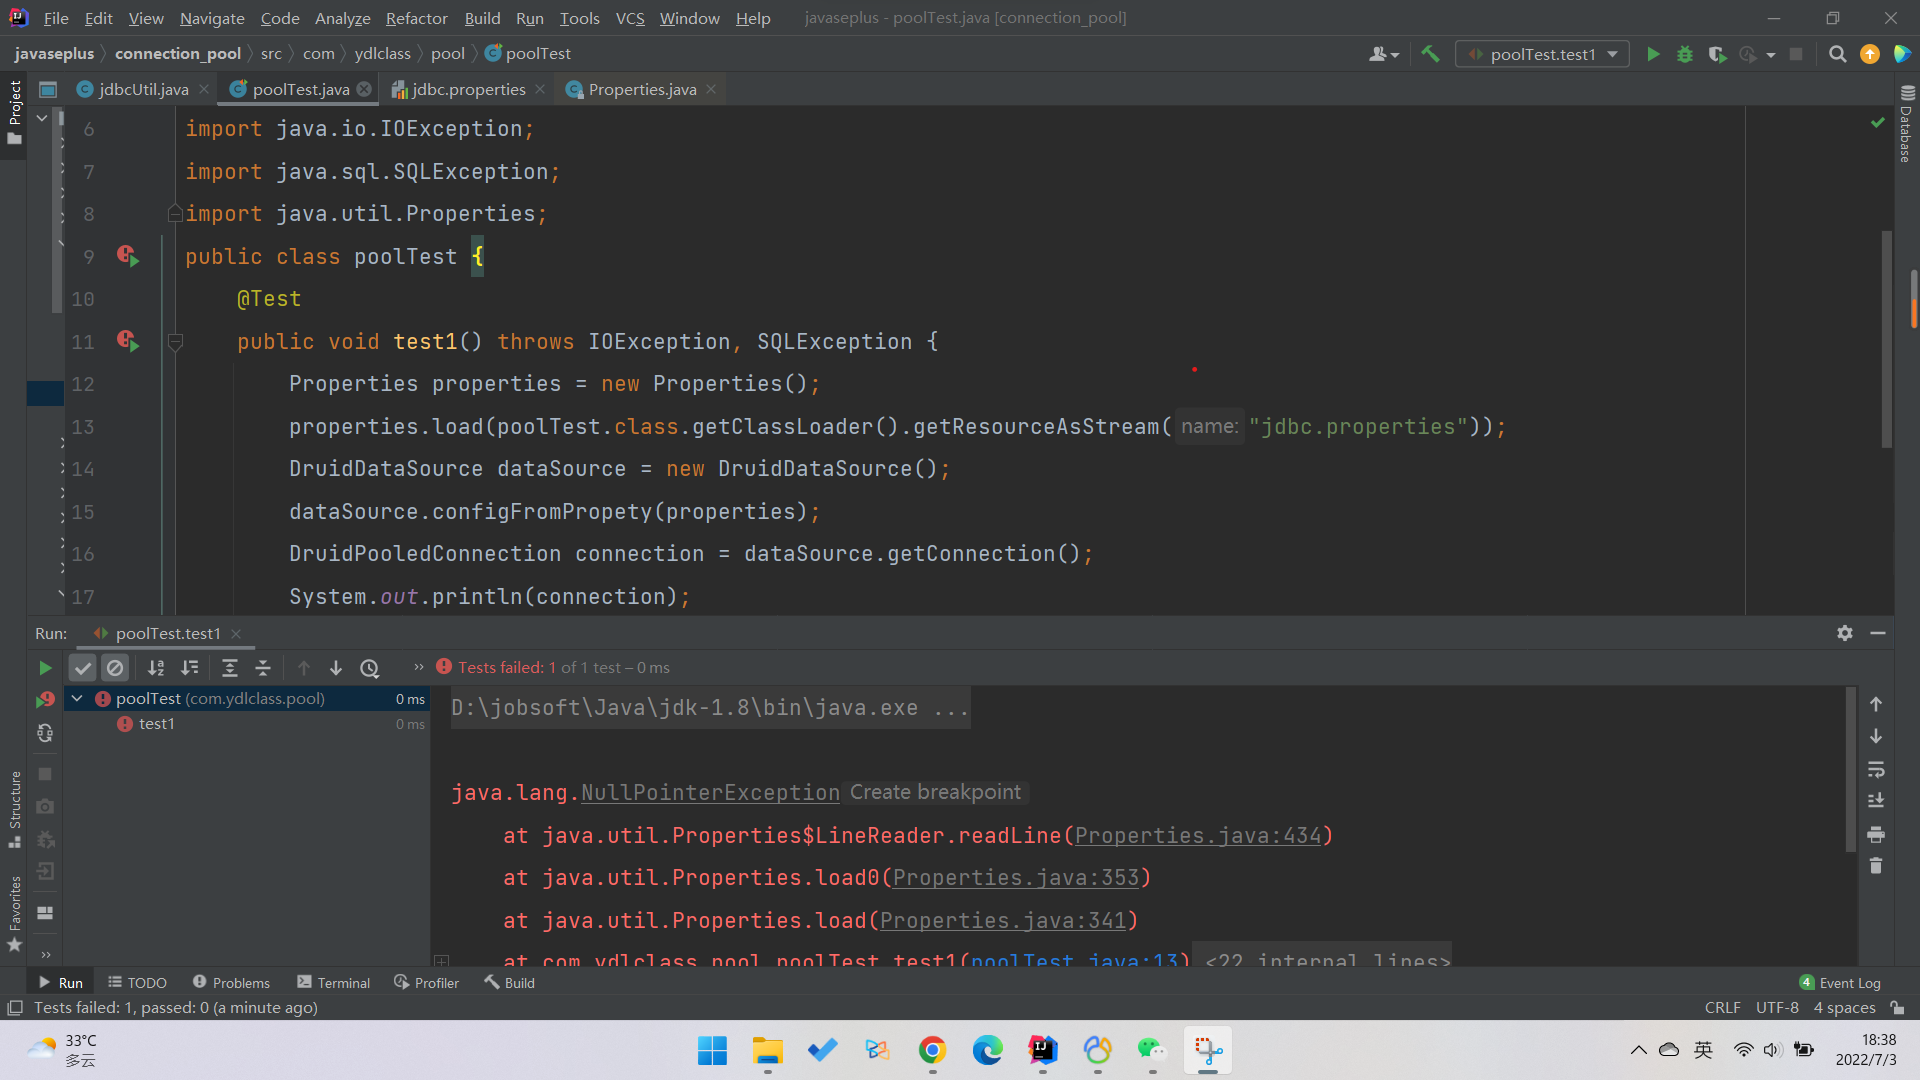Jump to the next failed test
The height and width of the screenshot is (1080, 1920).
click(x=336, y=667)
